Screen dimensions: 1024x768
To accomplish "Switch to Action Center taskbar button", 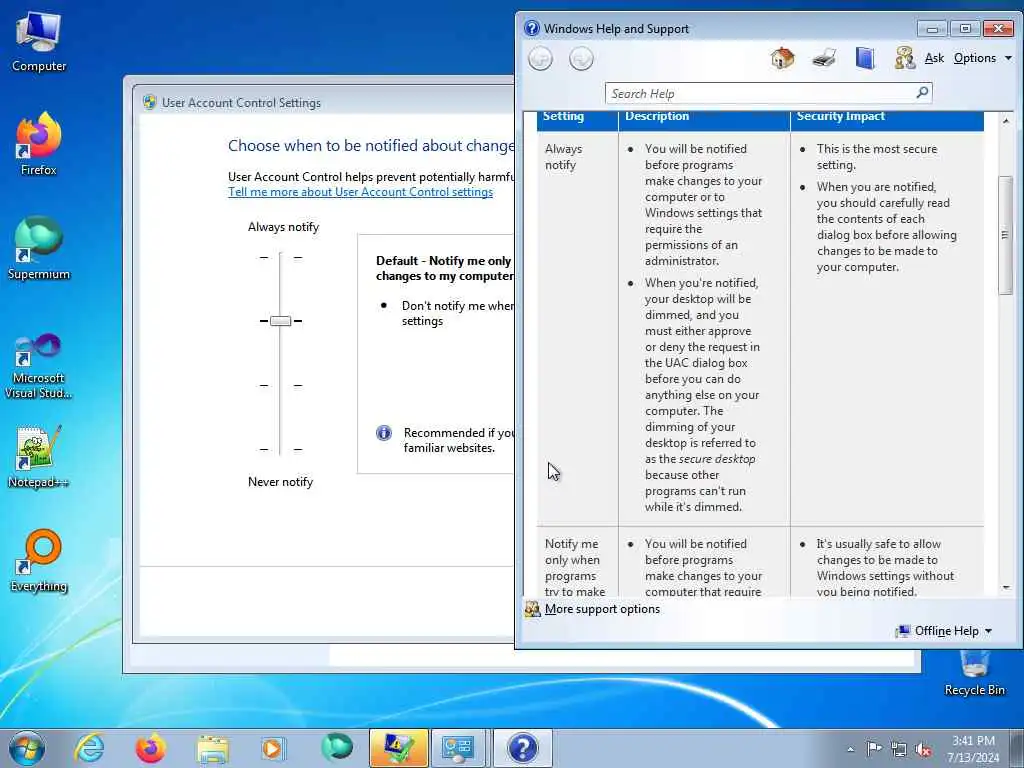I will pos(398,748).
